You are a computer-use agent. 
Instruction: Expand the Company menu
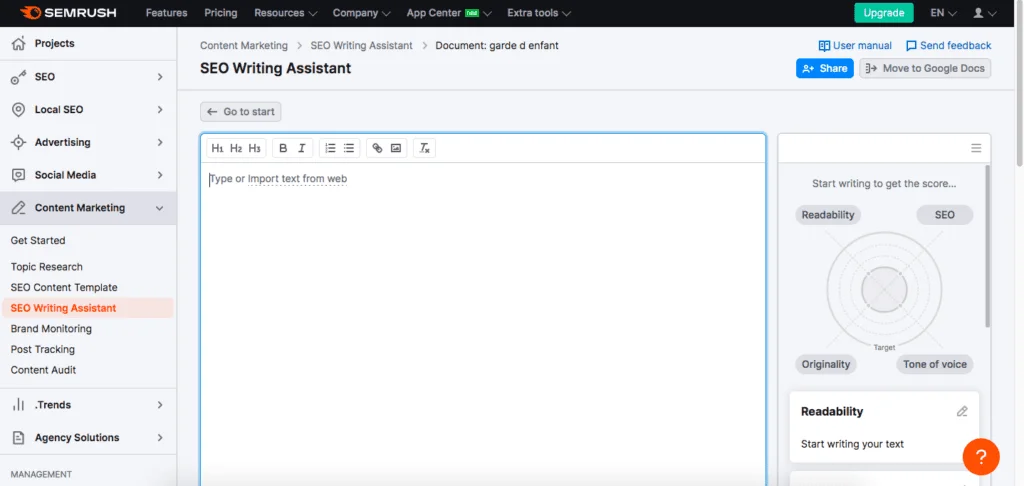pyautogui.click(x=362, y=13)
